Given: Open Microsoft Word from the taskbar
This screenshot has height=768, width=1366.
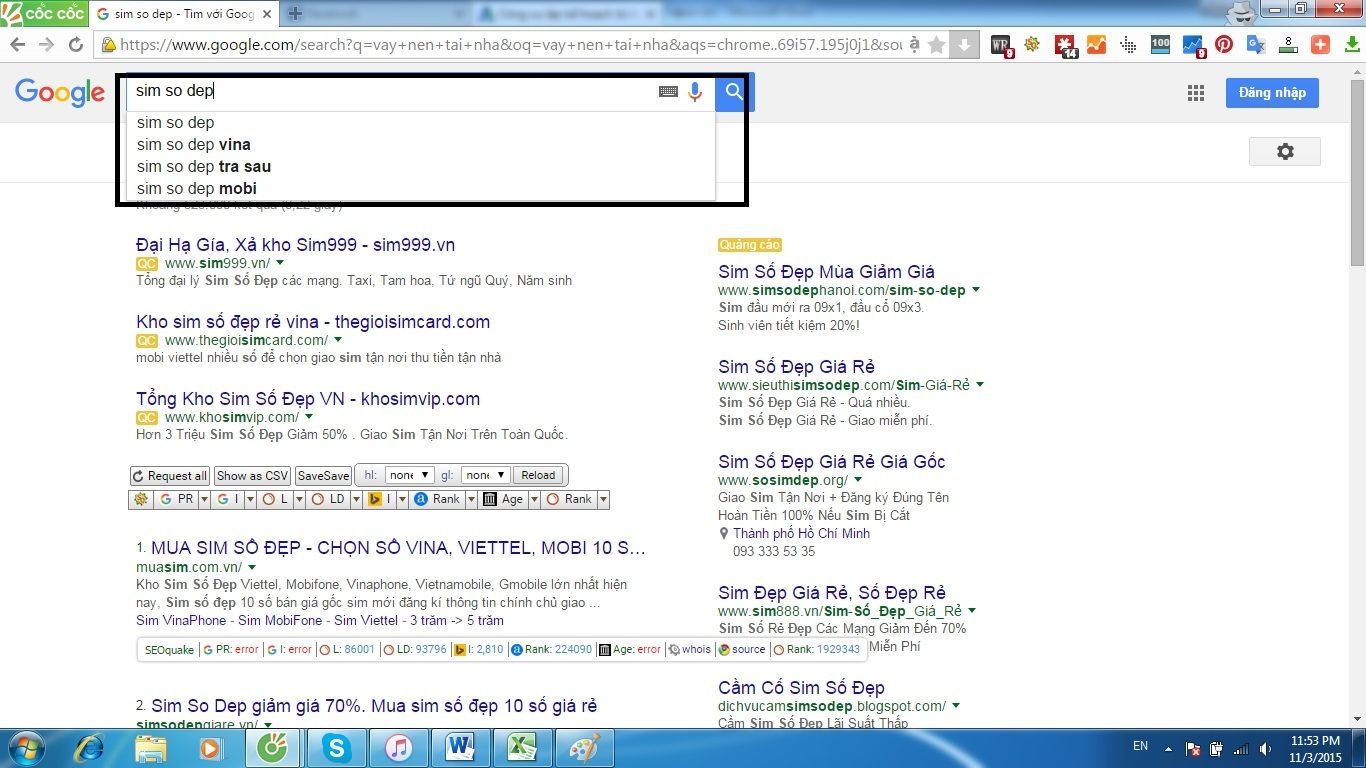Looking at the screenshot, I should (x=459, y=747).
